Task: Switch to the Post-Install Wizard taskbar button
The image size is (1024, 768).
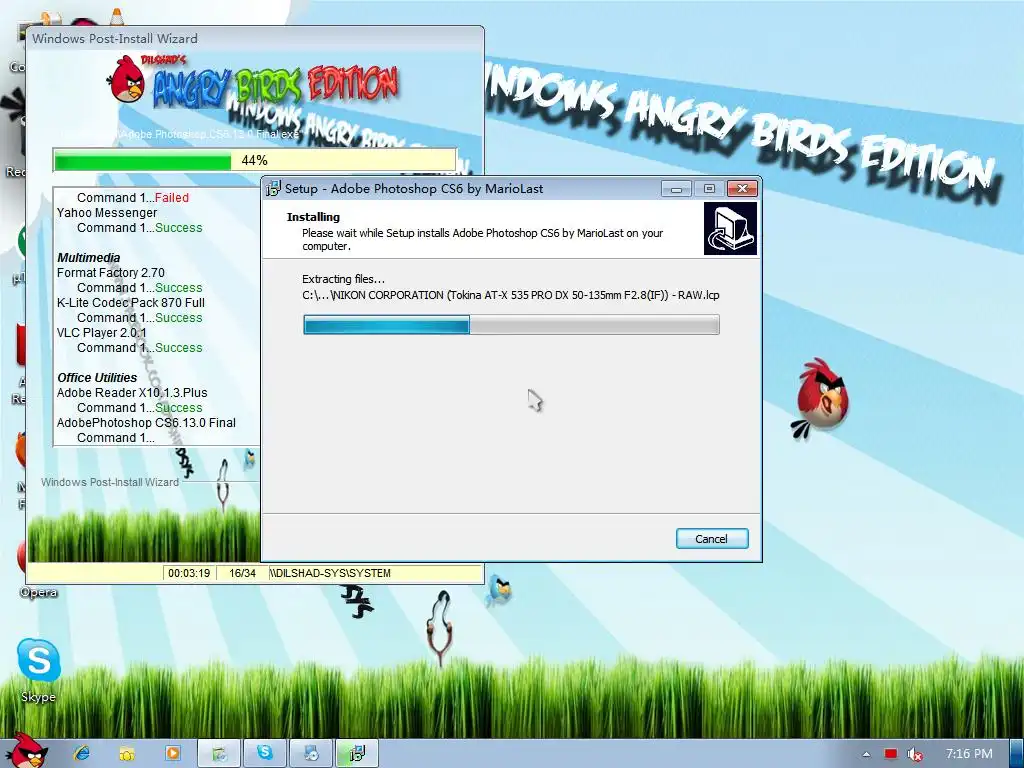Action: [x=219, y=754]
